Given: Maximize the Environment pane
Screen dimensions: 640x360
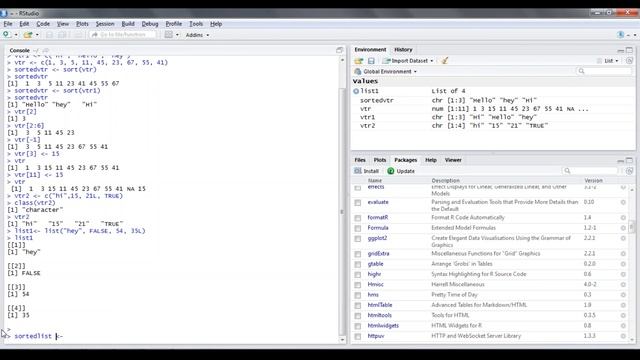Looking at the screenshot, I should point(629,50).
